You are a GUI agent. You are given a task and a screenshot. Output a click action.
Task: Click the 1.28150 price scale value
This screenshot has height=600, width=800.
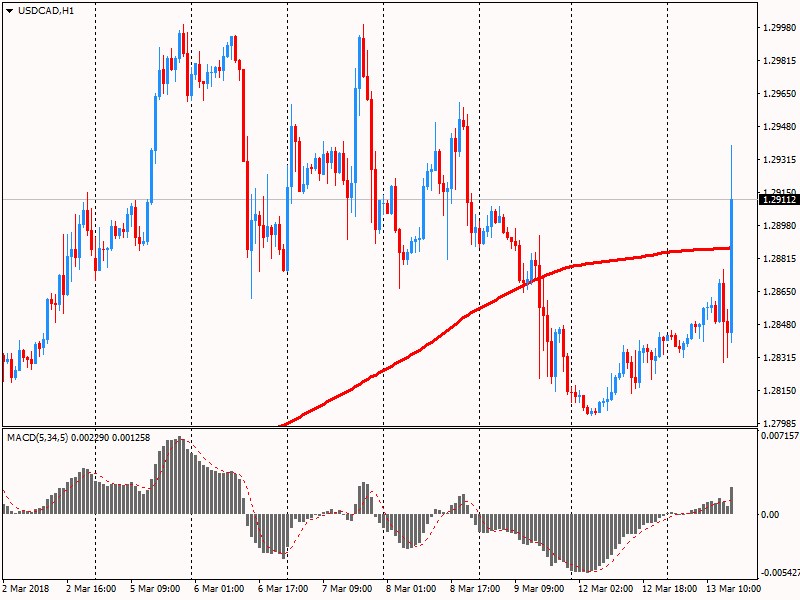[x=779, y=391]
